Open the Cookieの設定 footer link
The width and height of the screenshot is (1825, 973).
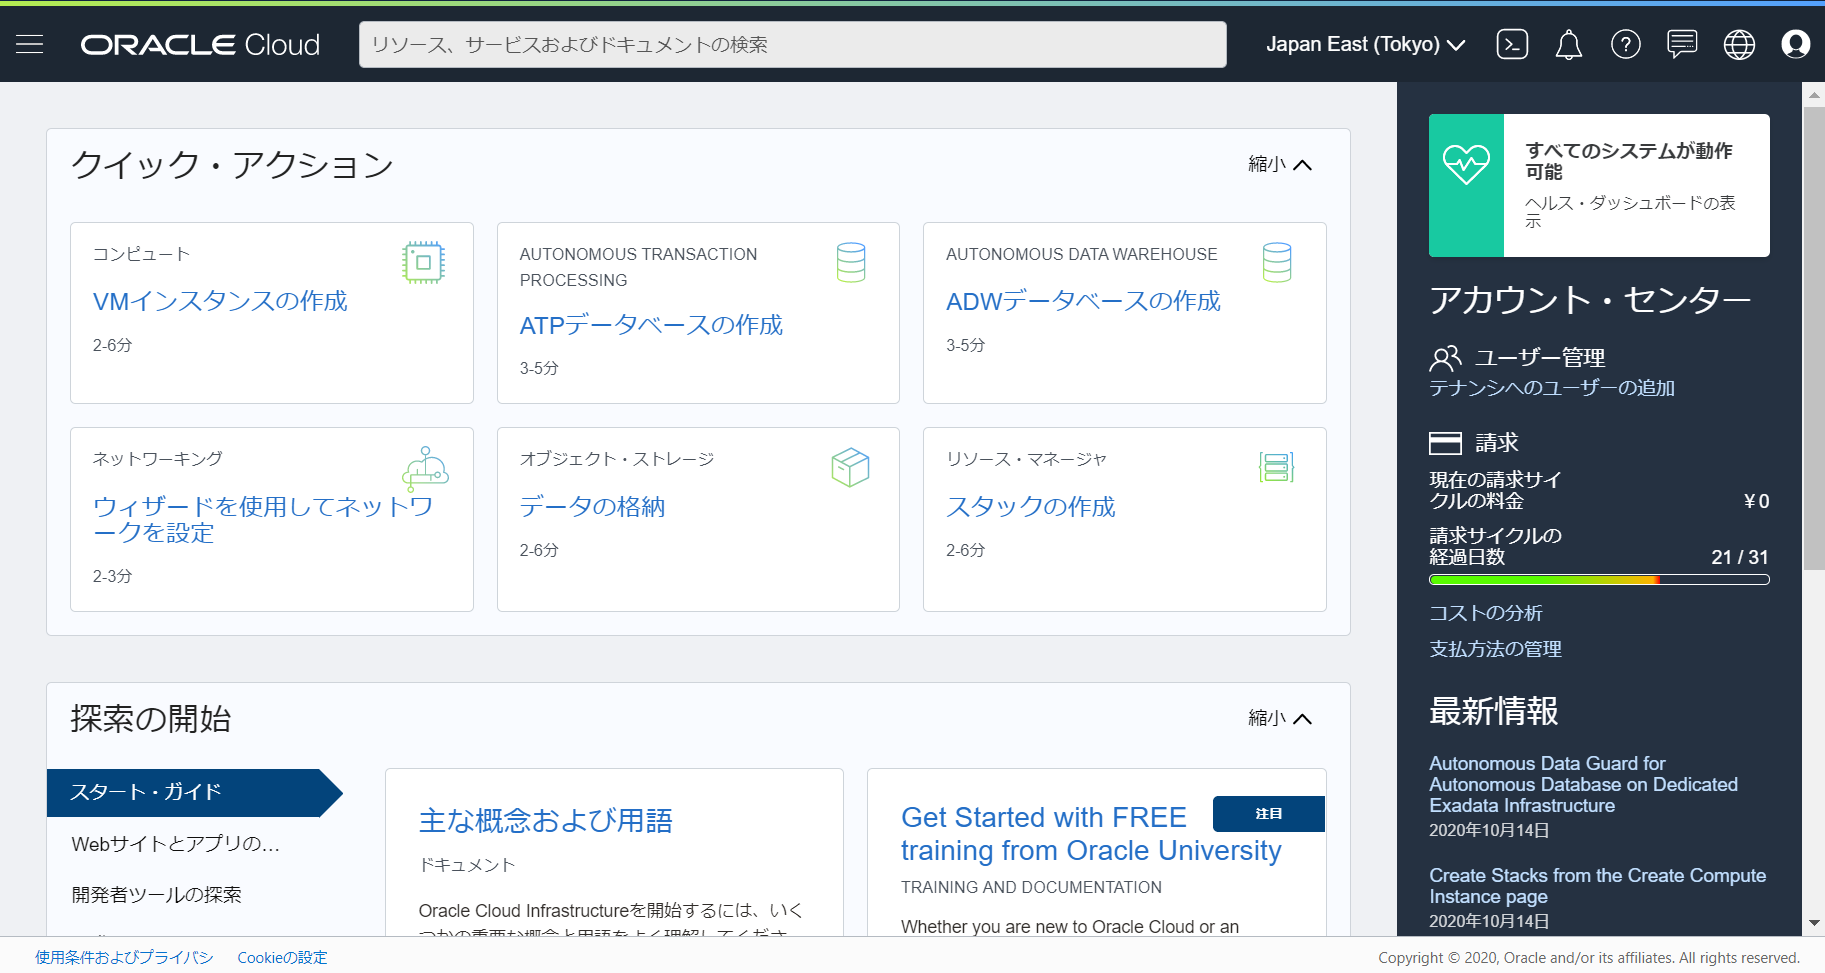coord(282,957)
